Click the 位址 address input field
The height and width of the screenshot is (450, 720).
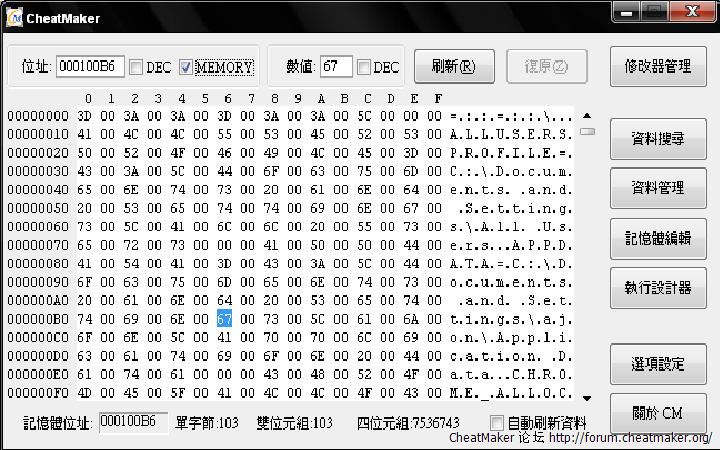[90, 67]
